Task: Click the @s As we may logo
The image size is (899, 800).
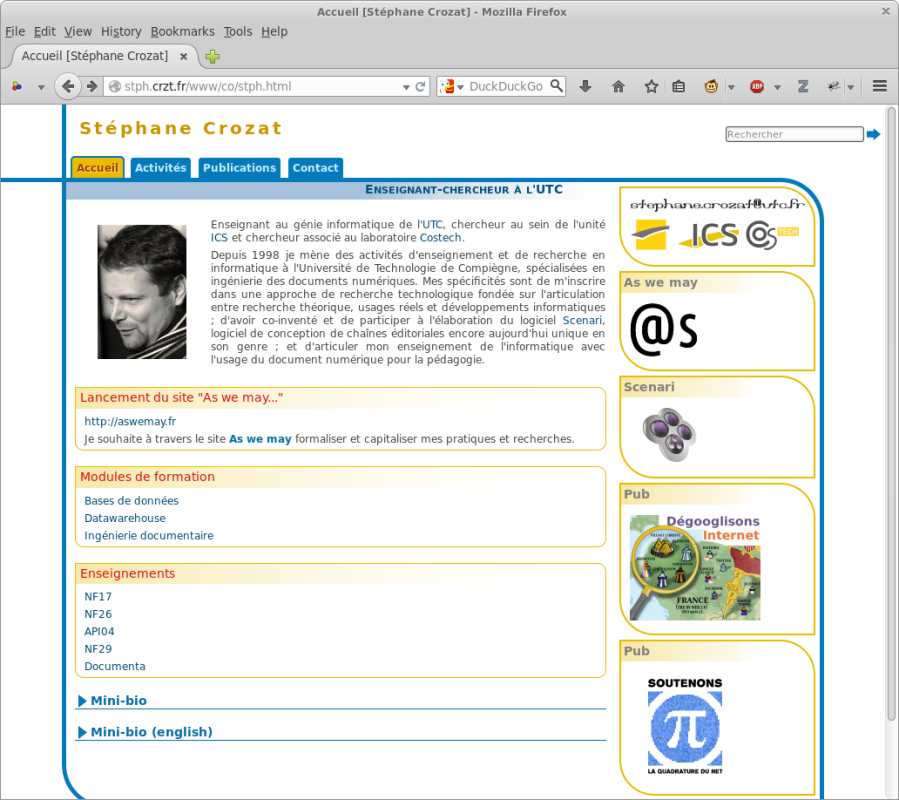Action: 664,329
